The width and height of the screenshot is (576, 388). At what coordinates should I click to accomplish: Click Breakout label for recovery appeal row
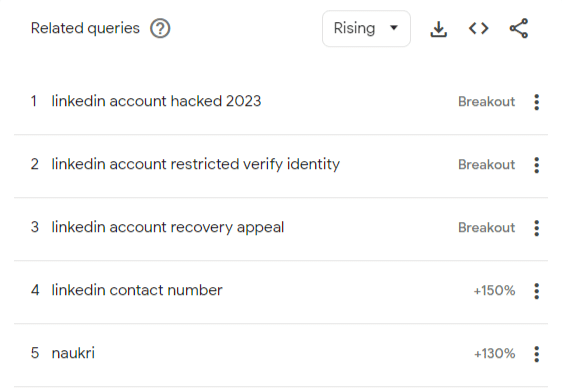coord(486,228)
